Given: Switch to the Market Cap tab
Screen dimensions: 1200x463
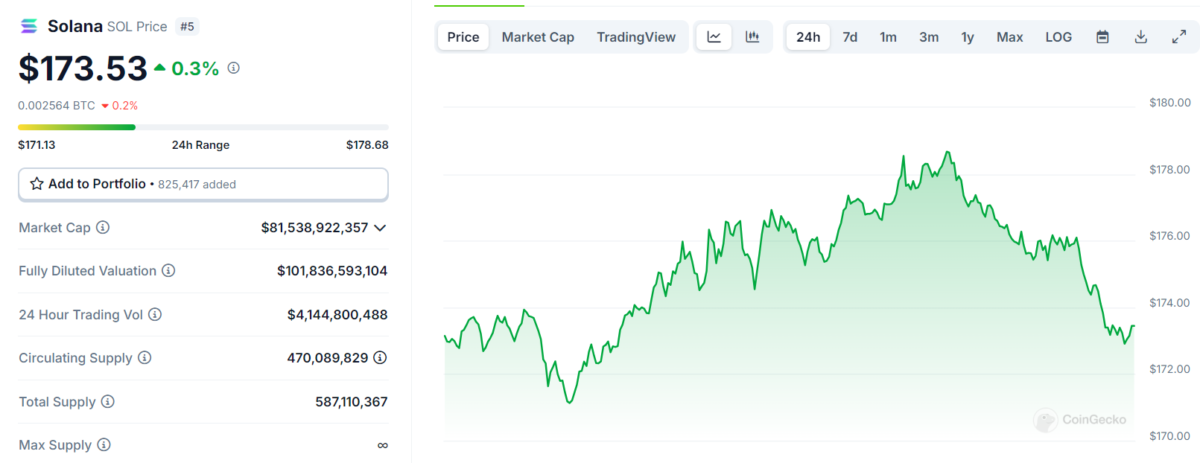Looking at the screenshot, I should [538, 37].
